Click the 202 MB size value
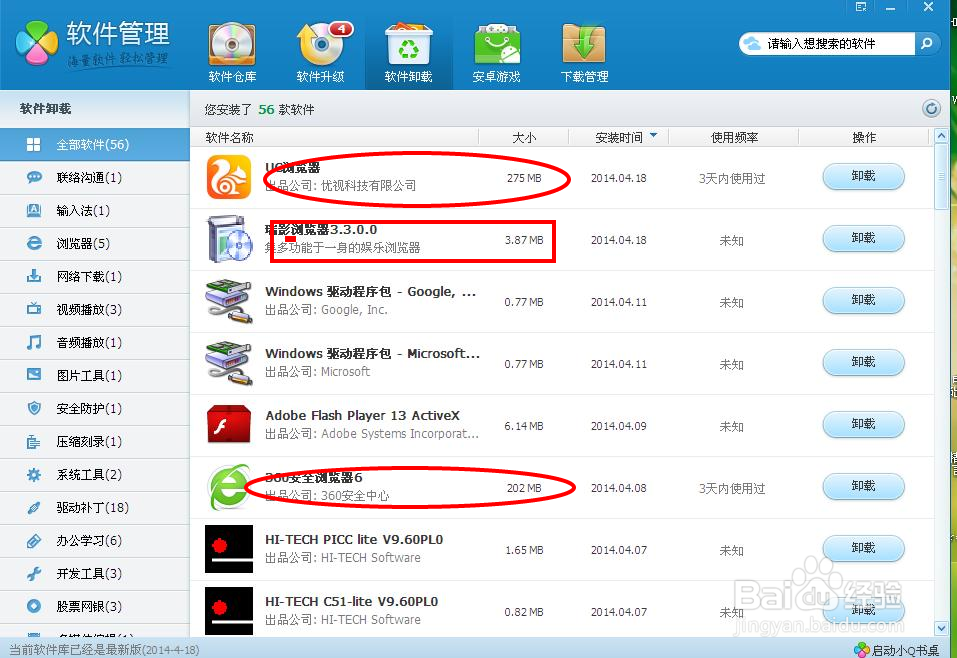This screenshot has height=658, width=957. [x=524, y=488]
